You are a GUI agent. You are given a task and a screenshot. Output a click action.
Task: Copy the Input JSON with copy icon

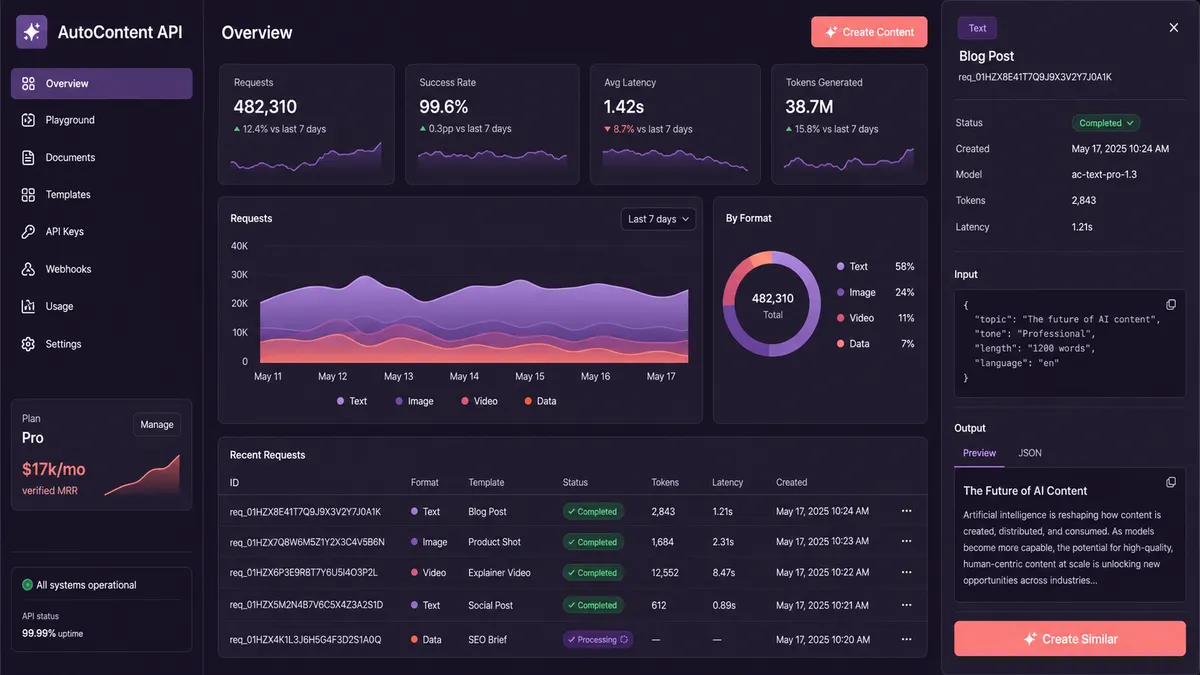point(1171,304)
